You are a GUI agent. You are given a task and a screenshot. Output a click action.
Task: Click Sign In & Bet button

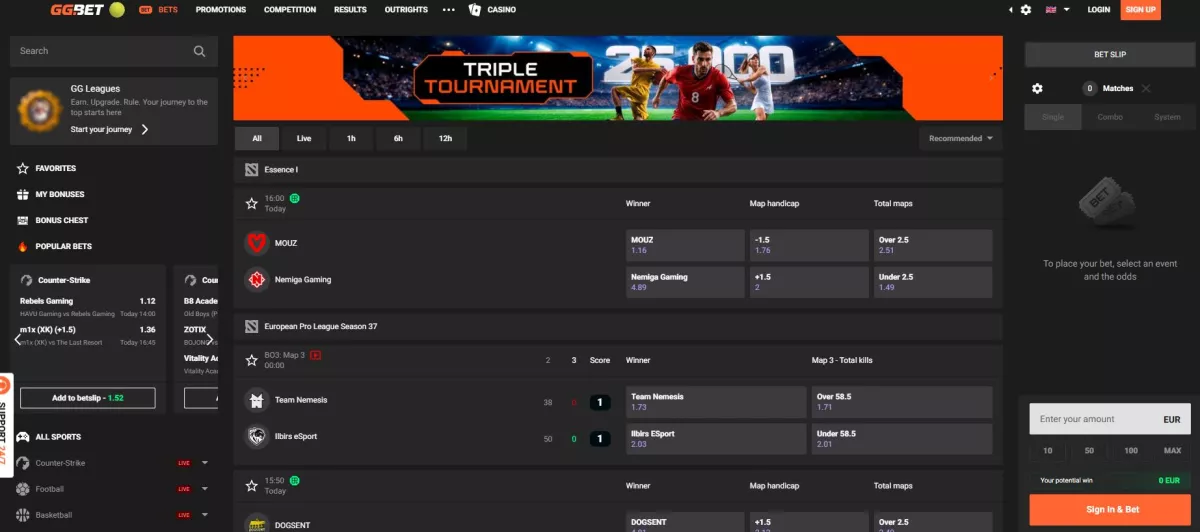click(1110, 509)
